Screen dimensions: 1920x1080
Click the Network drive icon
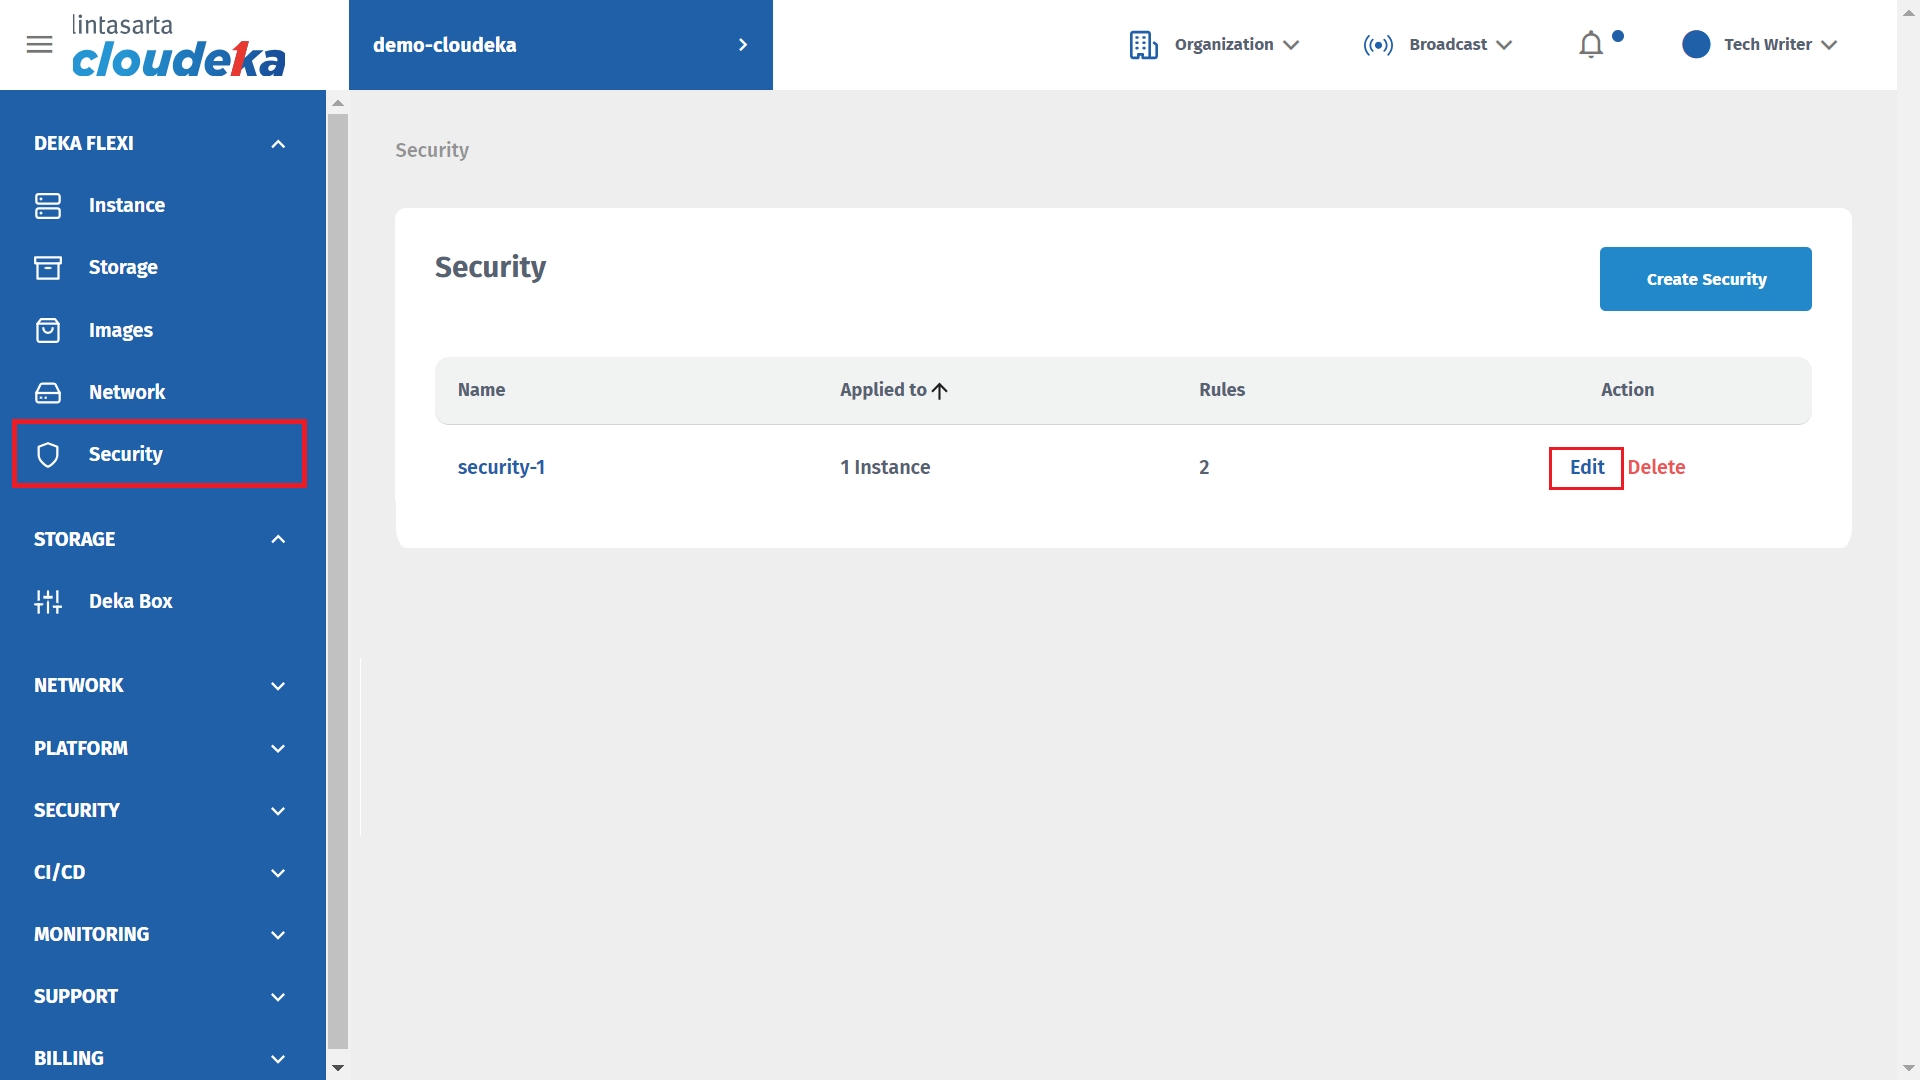(48, 392)
